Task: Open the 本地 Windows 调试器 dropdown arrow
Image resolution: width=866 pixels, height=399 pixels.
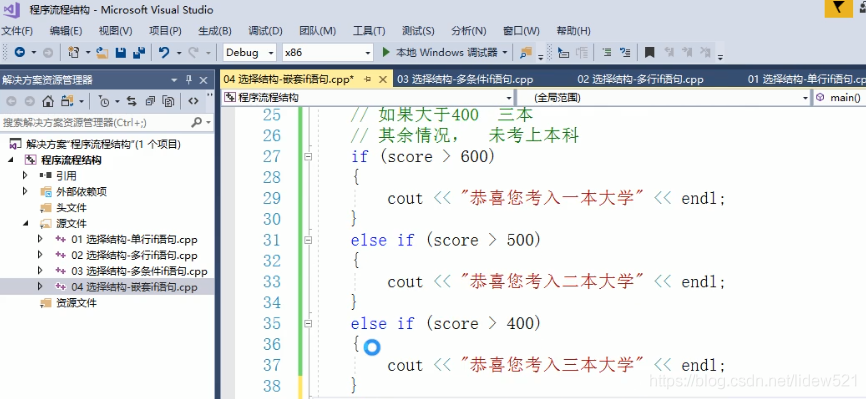Action: (x=505, y=52)
